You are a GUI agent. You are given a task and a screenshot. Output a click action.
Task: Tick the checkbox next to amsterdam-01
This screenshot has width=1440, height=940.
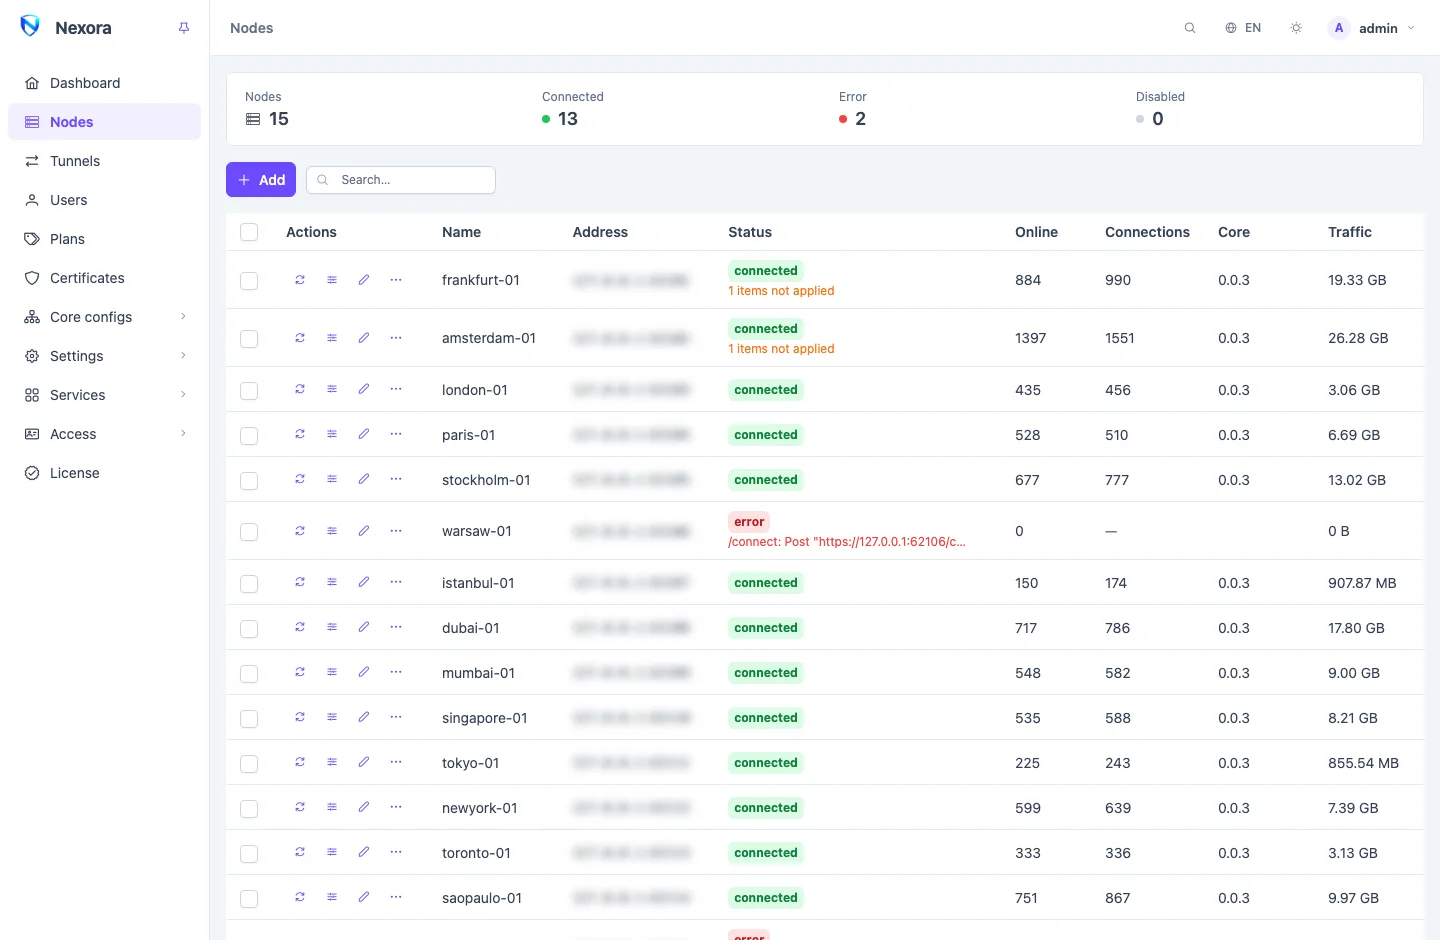(x=249, y=339)
